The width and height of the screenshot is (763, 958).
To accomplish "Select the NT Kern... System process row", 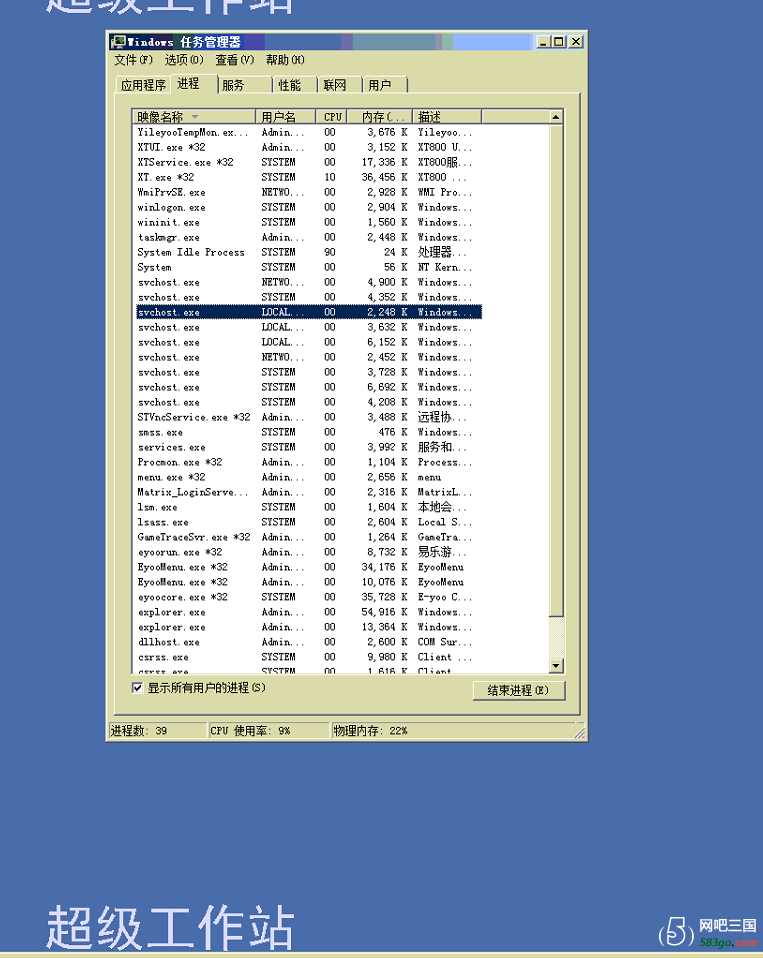I will point(308,267).
